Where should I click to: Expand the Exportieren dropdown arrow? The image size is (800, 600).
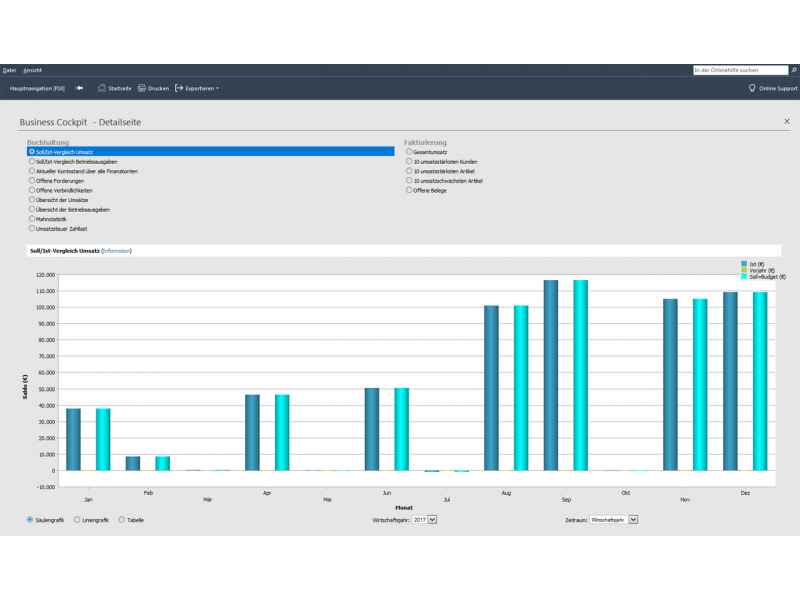[217, 89]
